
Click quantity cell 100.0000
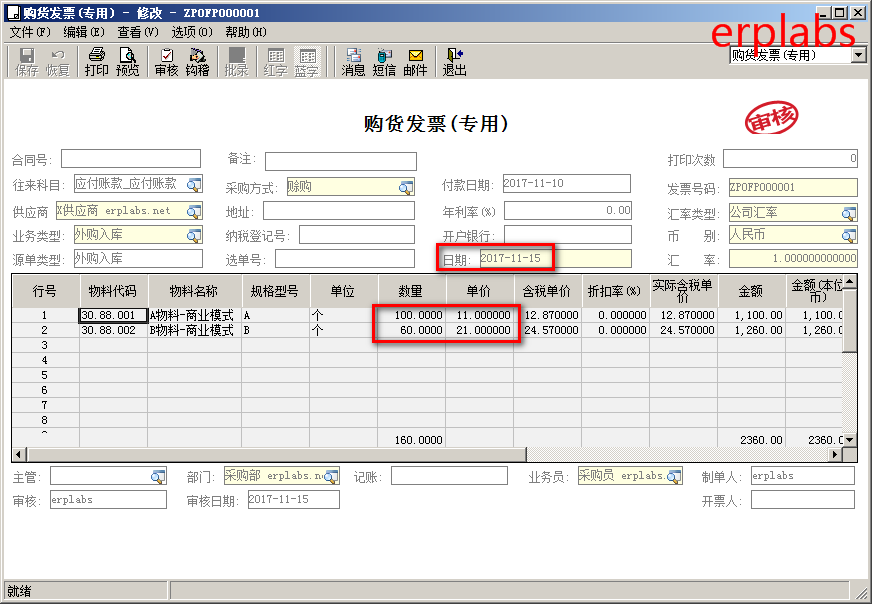click(412, 315)
